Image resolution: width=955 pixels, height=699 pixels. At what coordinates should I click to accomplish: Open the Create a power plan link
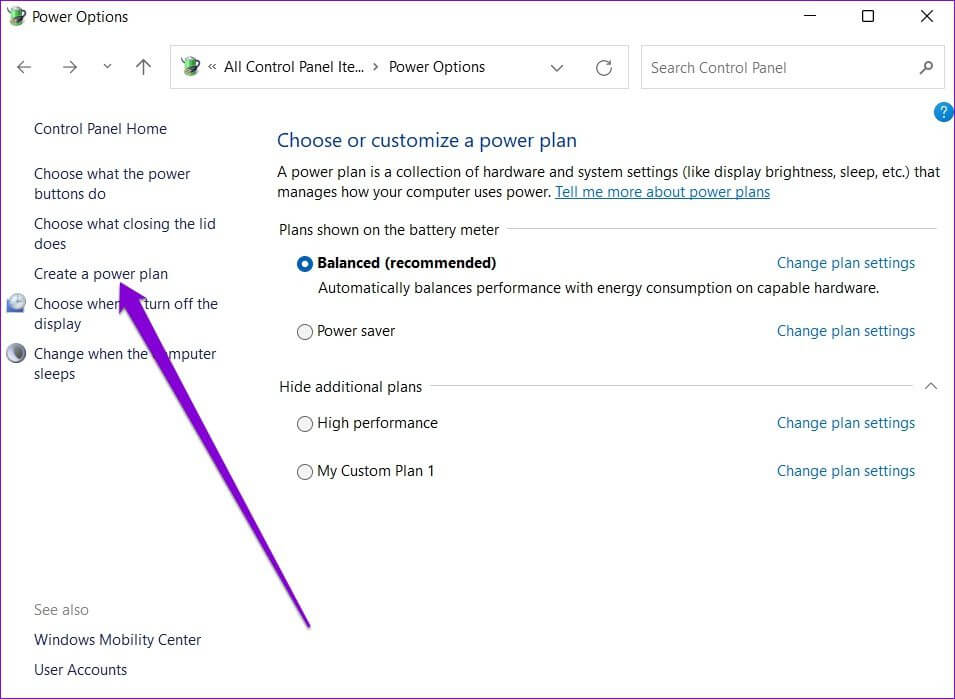coord(101,274)
